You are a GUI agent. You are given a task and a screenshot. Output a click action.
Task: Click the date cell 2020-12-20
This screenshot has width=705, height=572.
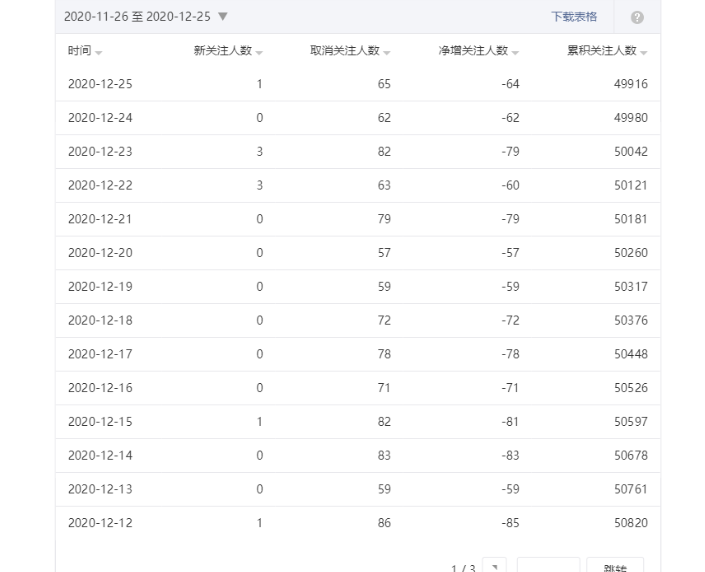click(x=100, y=253)
